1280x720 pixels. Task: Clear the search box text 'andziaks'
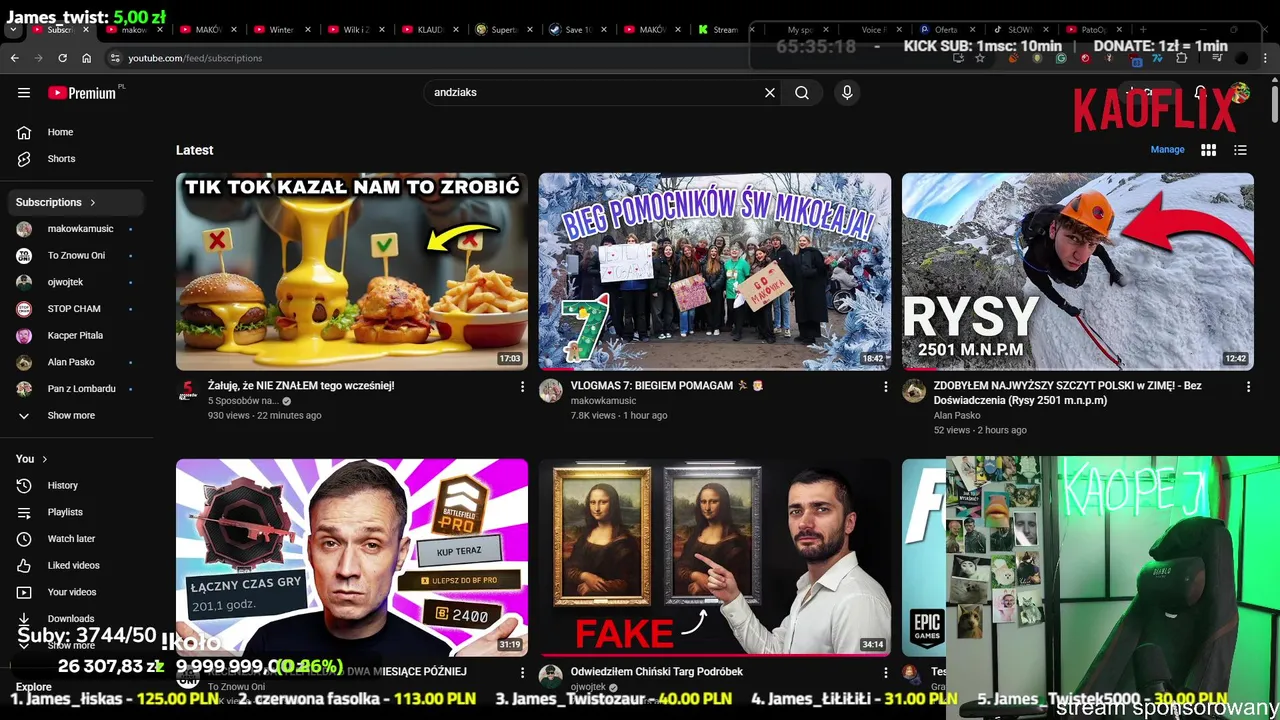tap(770, 92)
